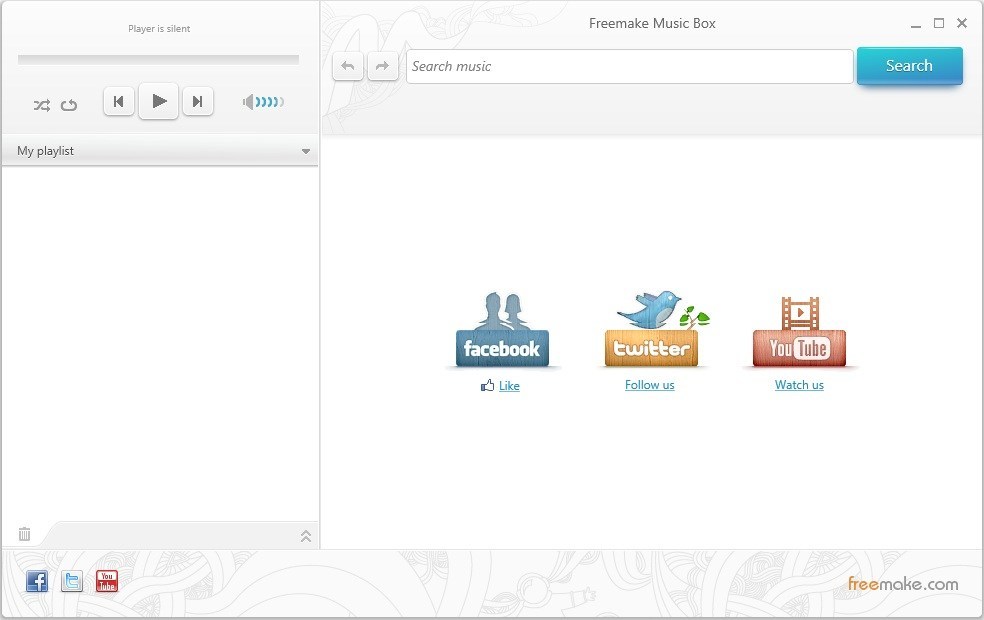Viewport: 984px width, 620px height.
Task: Skip to the next track
Action: pos(198,101)
